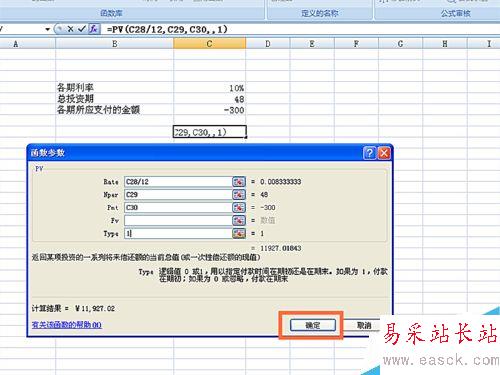Select column C header
The width and height of the screenshot is (500, 375).
coord(209,44)
